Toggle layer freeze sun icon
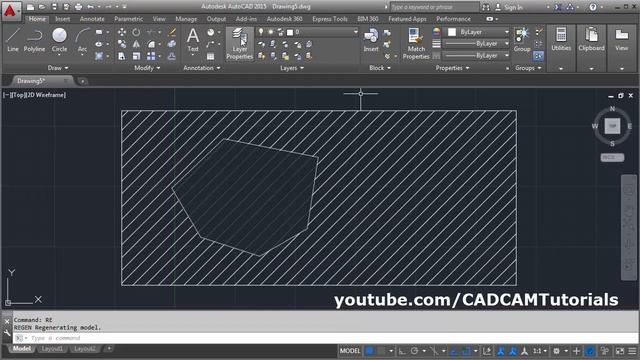 271,32
